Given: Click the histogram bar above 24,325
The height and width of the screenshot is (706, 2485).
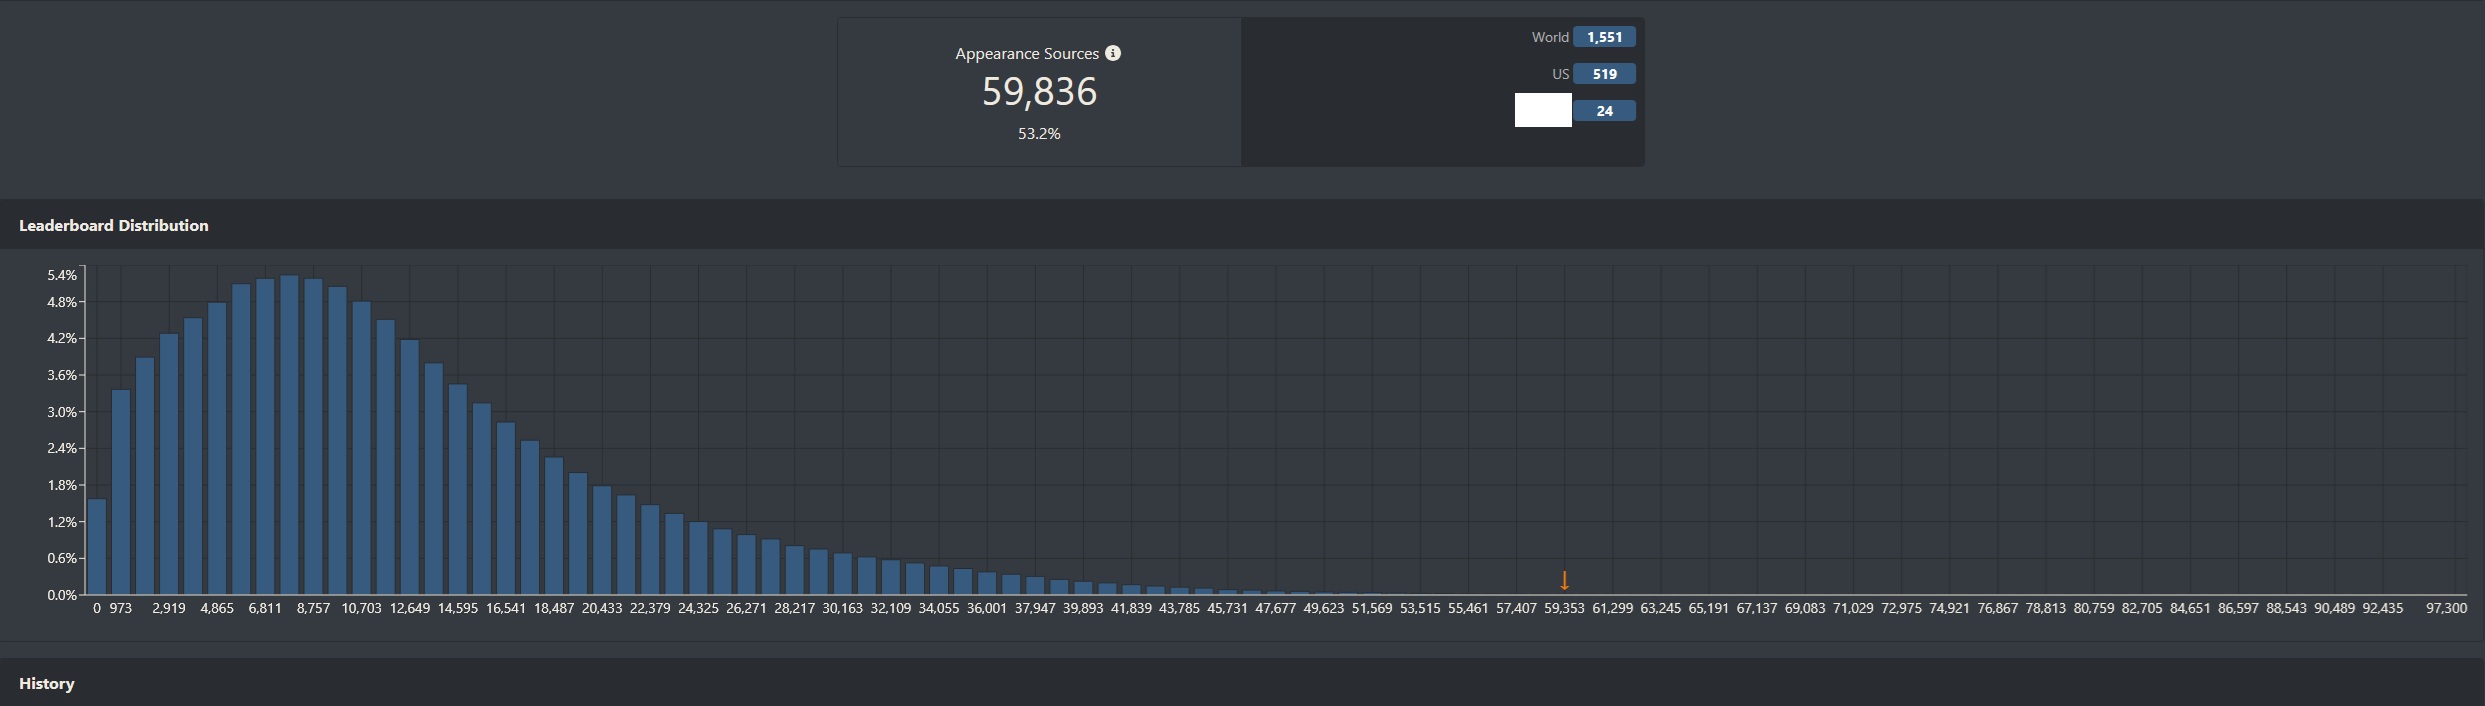Looking at the screenshot, I should (x=698, y=559).
